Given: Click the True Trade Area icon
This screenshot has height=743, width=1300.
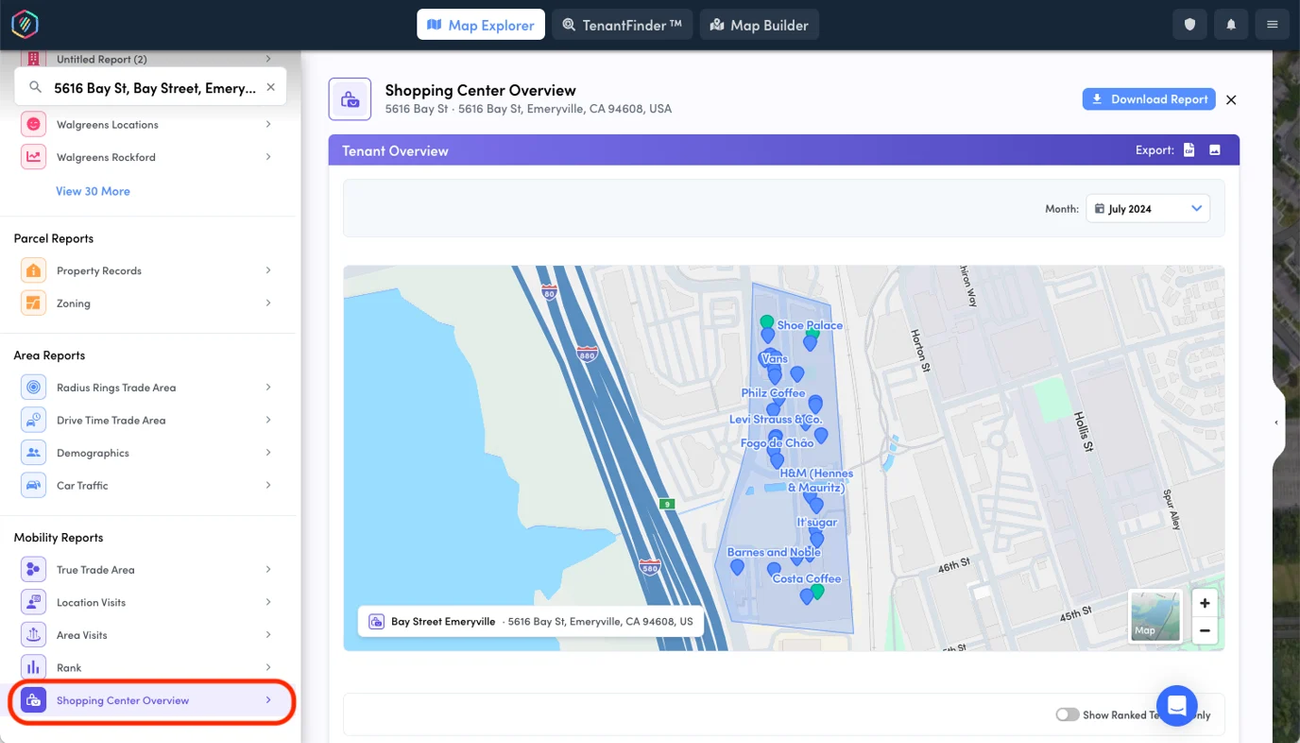Looking at the screenshot, I should (34, 570).
